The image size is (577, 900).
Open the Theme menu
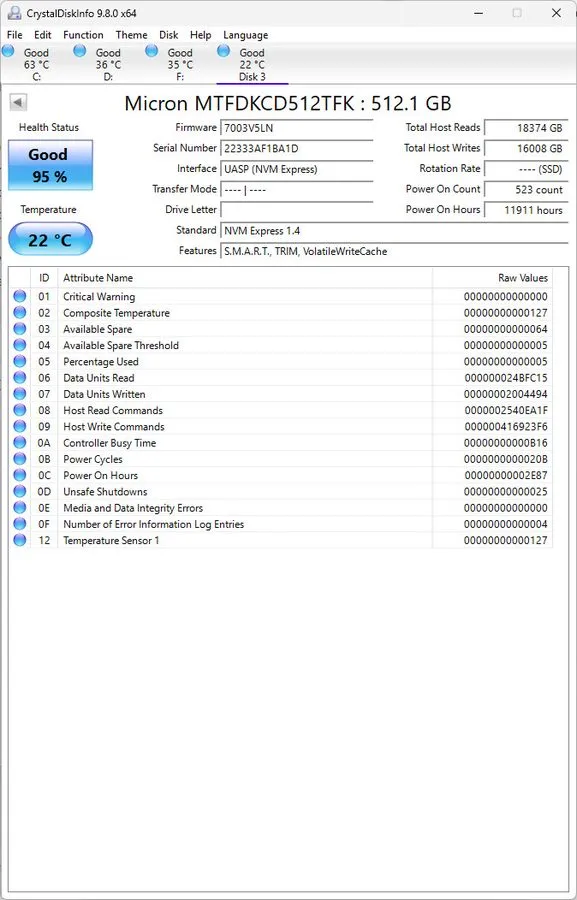pyautogui.click(x=131, y=35)
